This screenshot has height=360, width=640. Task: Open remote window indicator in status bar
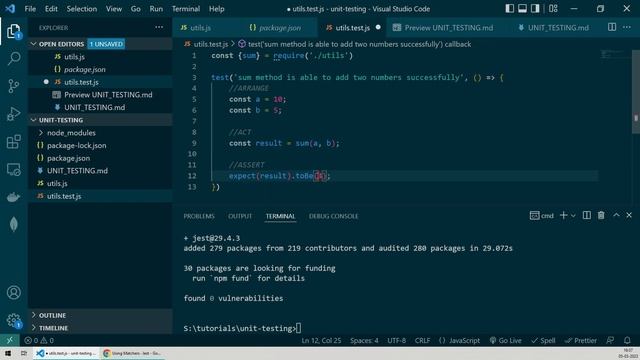(9, 340)
